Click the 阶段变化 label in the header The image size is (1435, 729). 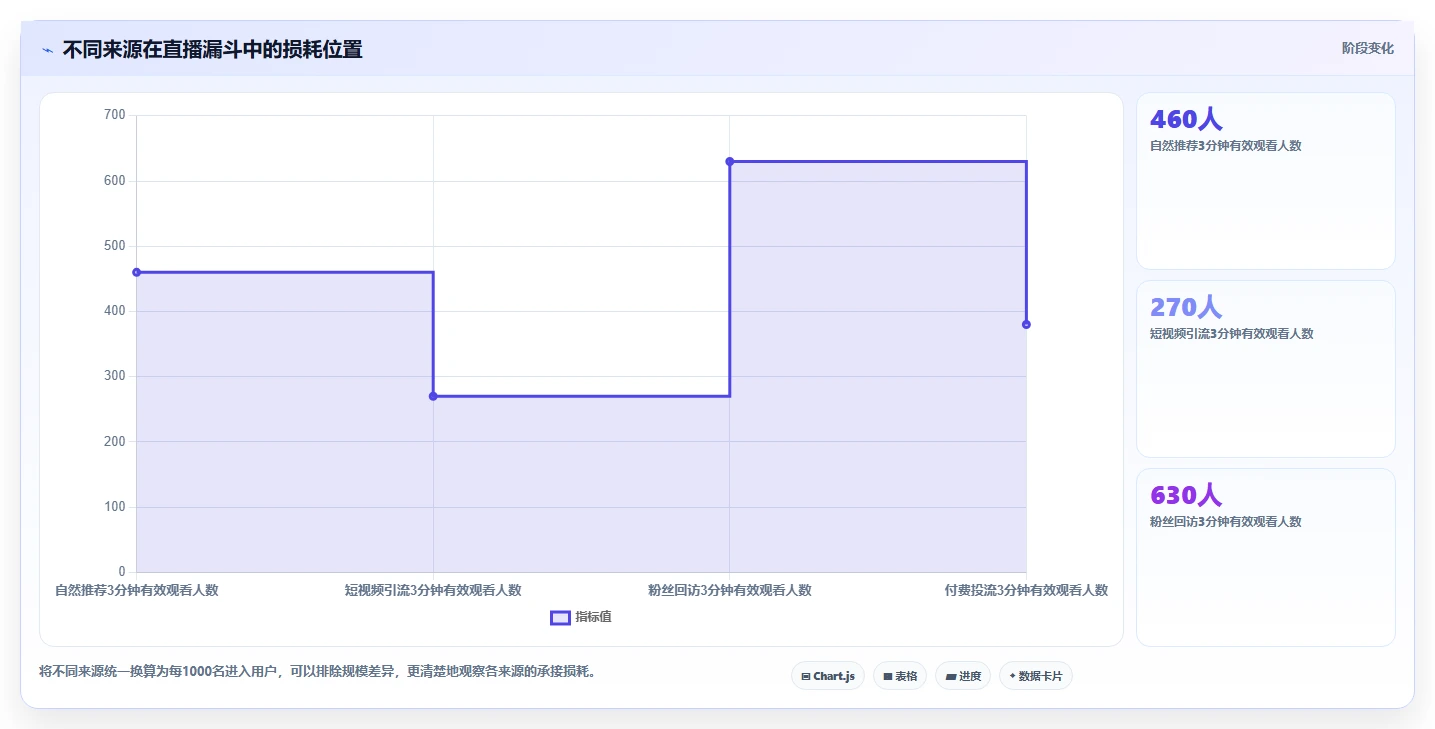1367,48
